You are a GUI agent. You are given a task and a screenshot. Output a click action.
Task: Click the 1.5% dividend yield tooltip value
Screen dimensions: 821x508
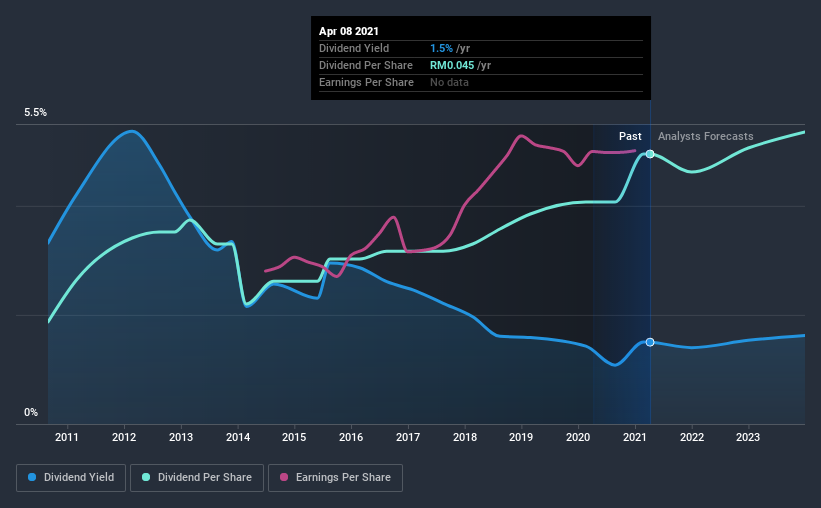click(441, 48)
